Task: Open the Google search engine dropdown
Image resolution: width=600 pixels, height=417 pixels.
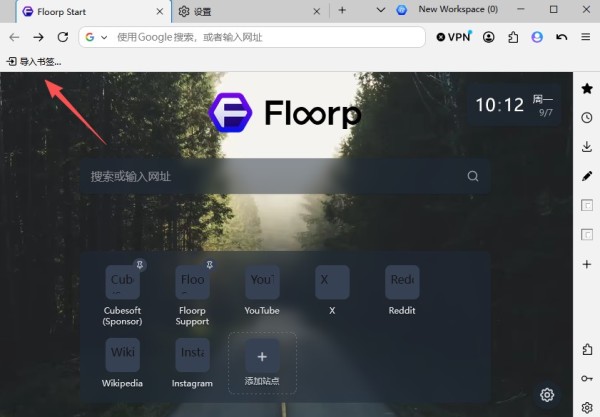Action: [96, 37]
